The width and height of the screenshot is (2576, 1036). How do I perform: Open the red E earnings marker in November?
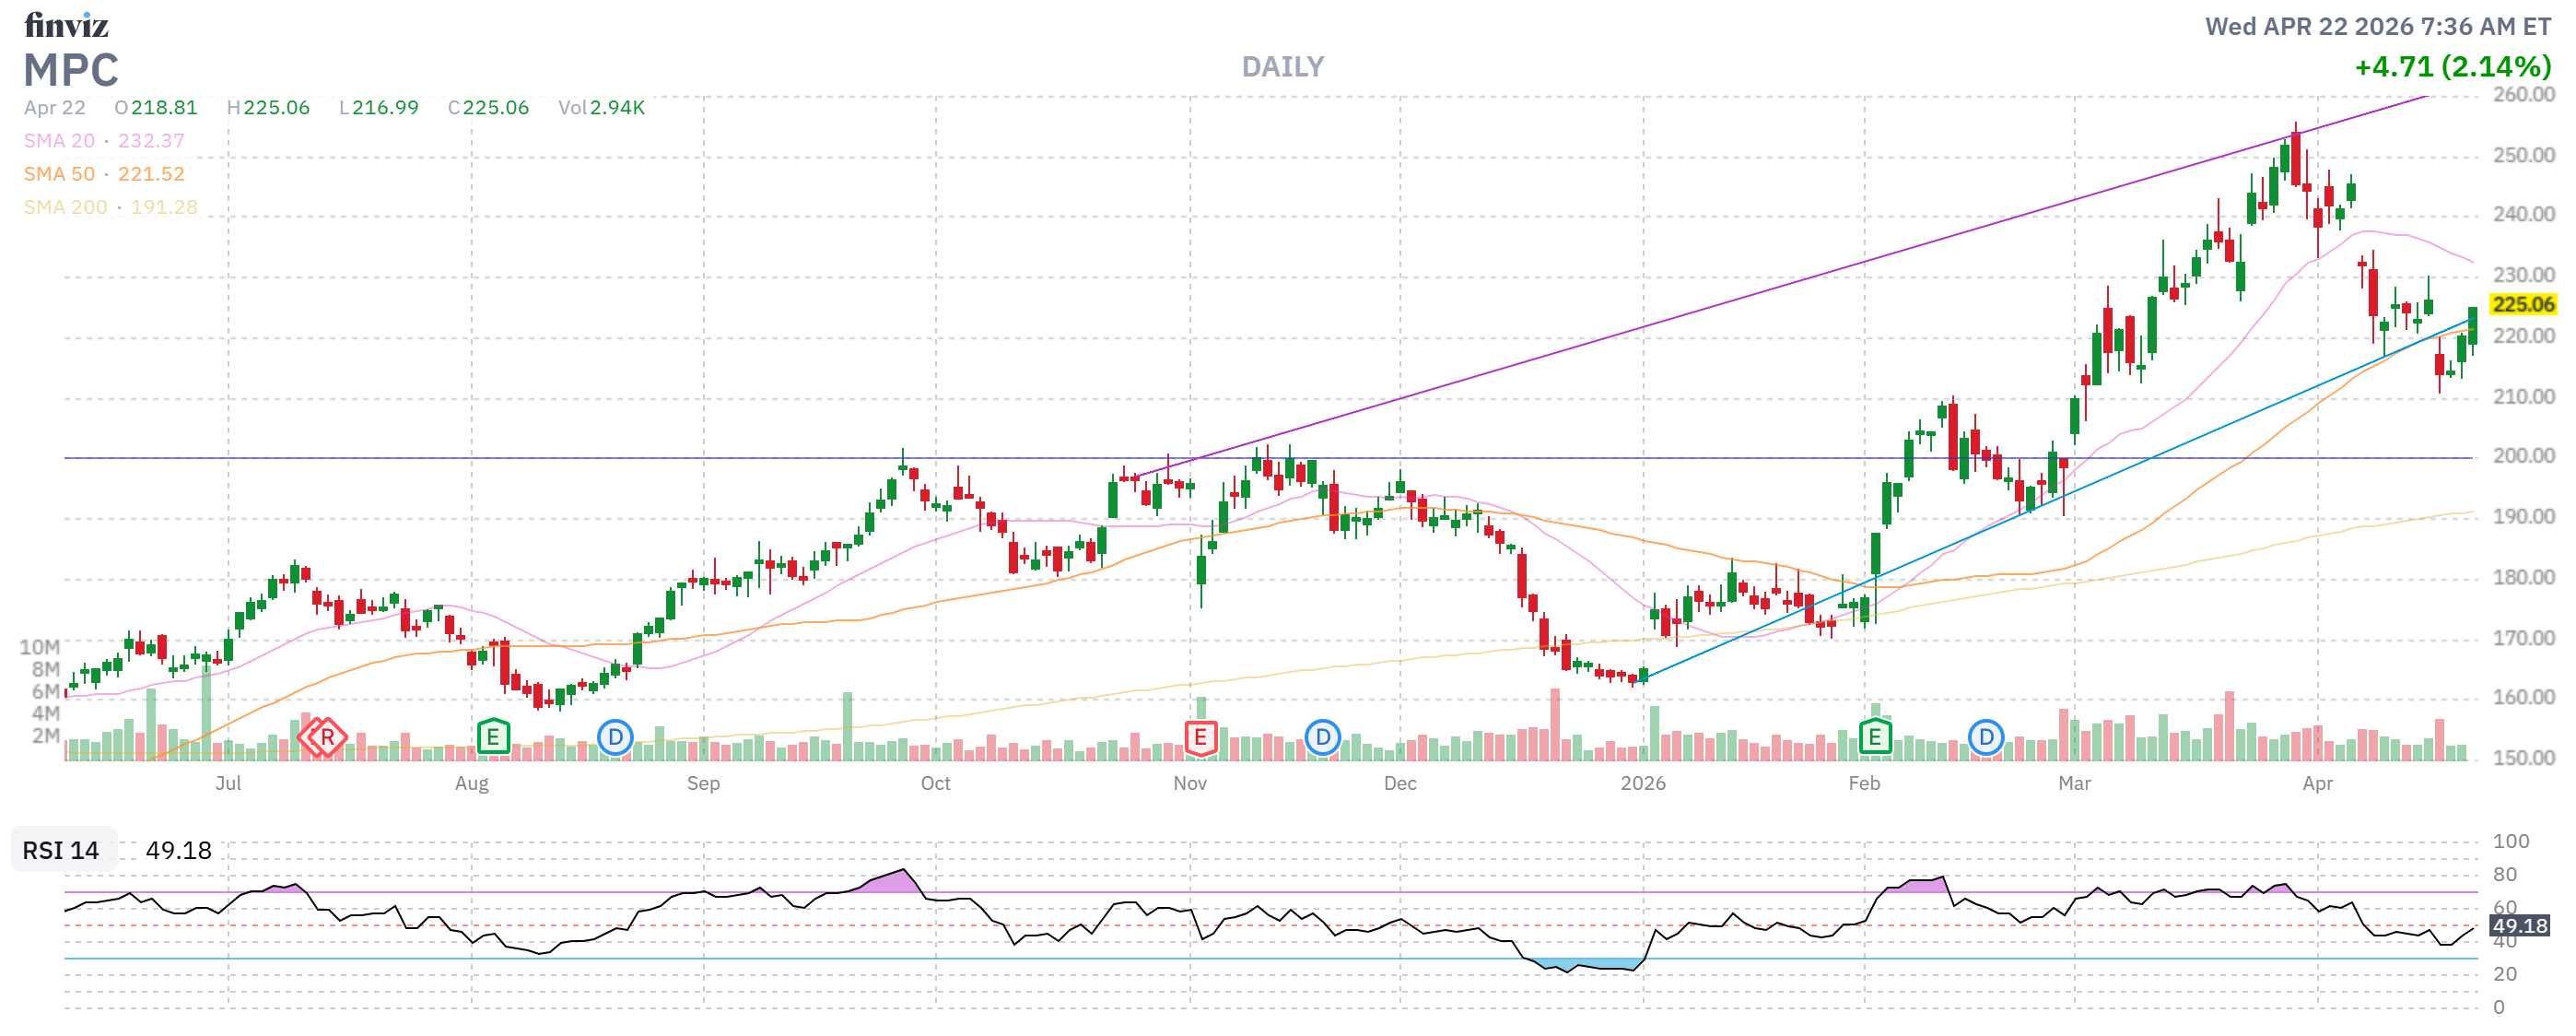[1200, 738]
